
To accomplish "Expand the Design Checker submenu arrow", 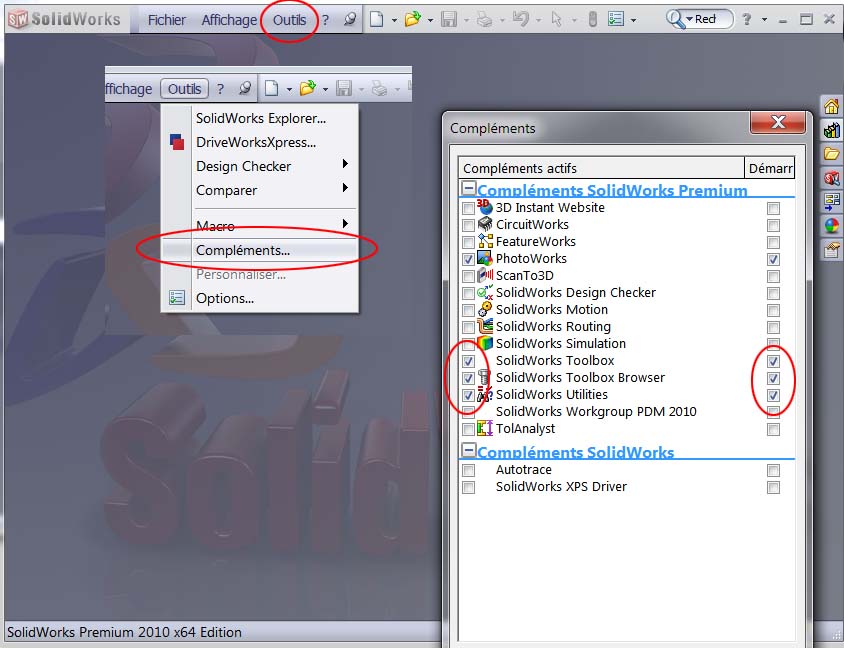I will point(346,164).
